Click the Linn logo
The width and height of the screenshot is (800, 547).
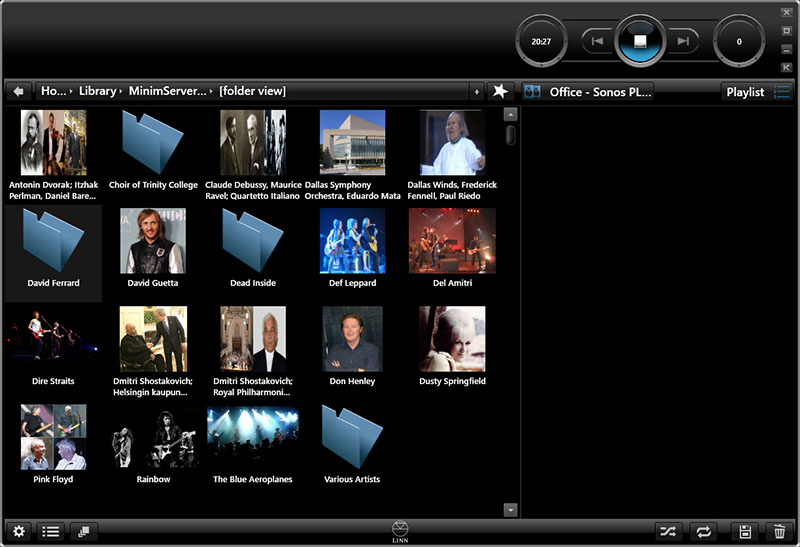coord(400,532)
